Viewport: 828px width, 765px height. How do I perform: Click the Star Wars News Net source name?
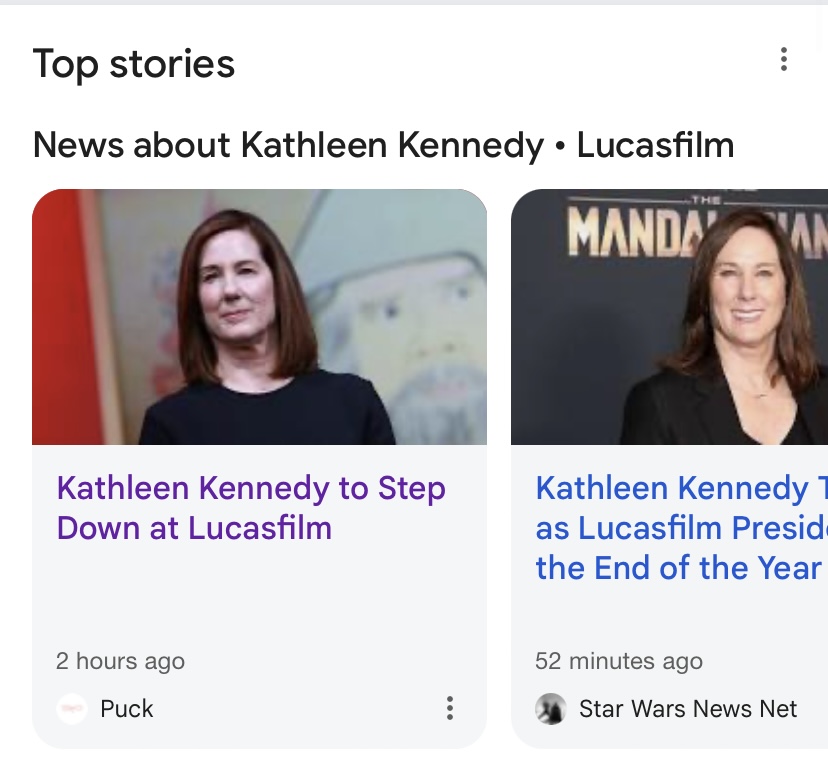tap(688, 709)
